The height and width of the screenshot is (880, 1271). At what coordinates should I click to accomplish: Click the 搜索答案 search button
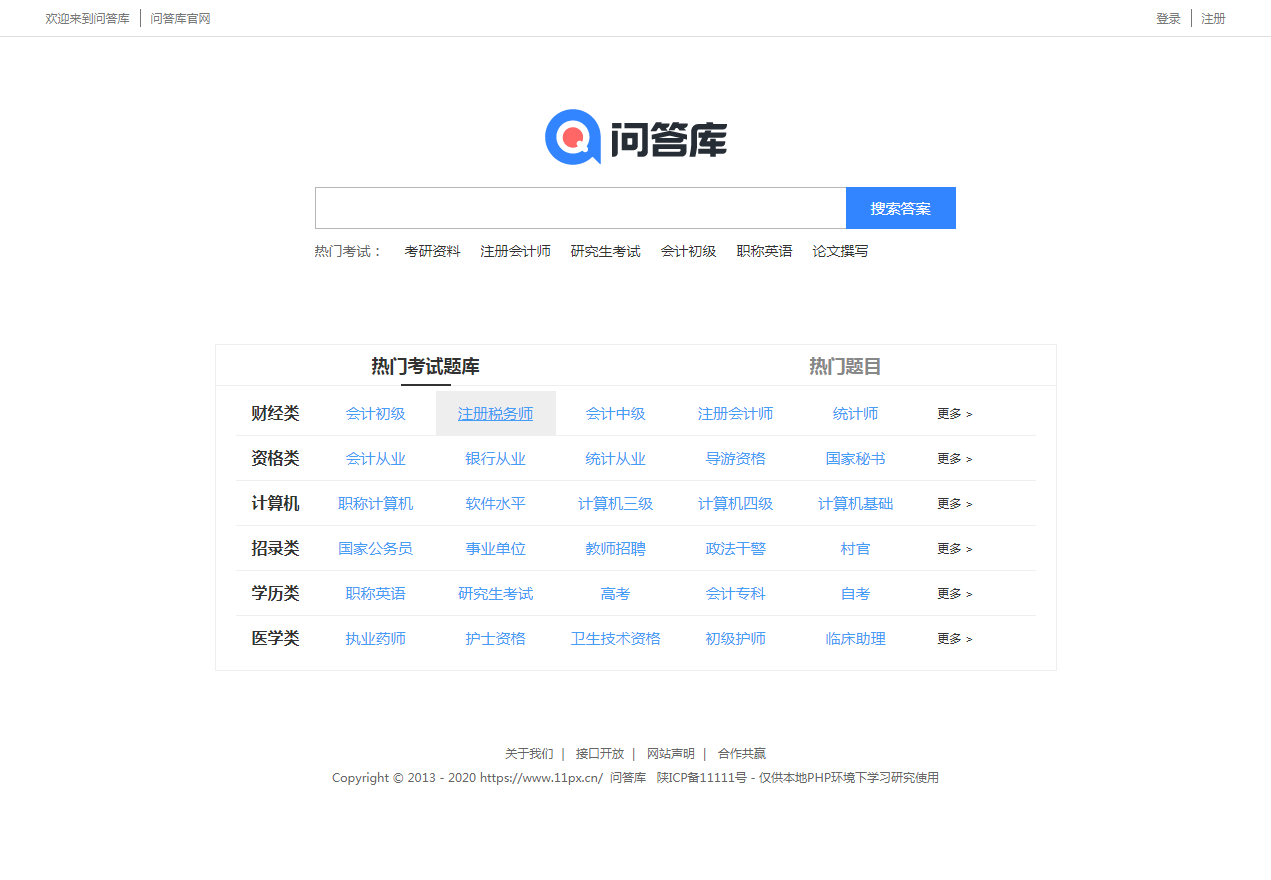click(899, 208)
